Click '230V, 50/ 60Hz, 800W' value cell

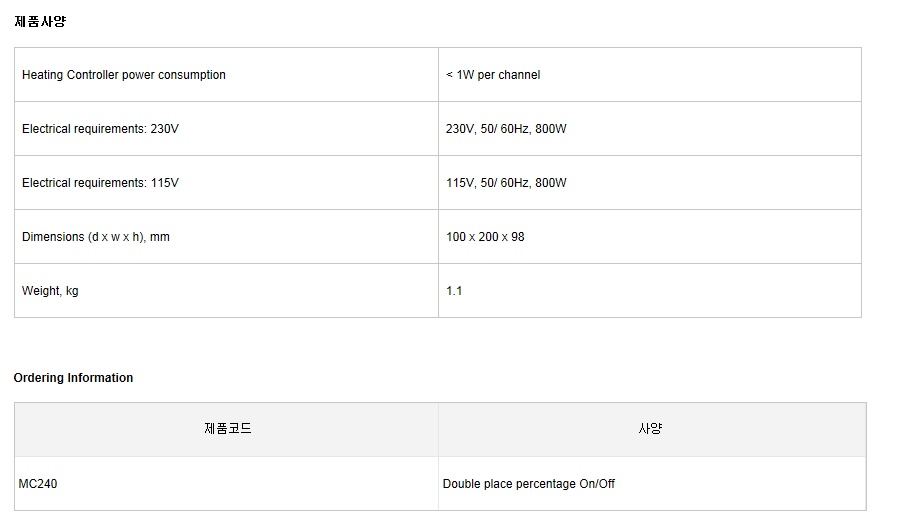coord(650,128)
